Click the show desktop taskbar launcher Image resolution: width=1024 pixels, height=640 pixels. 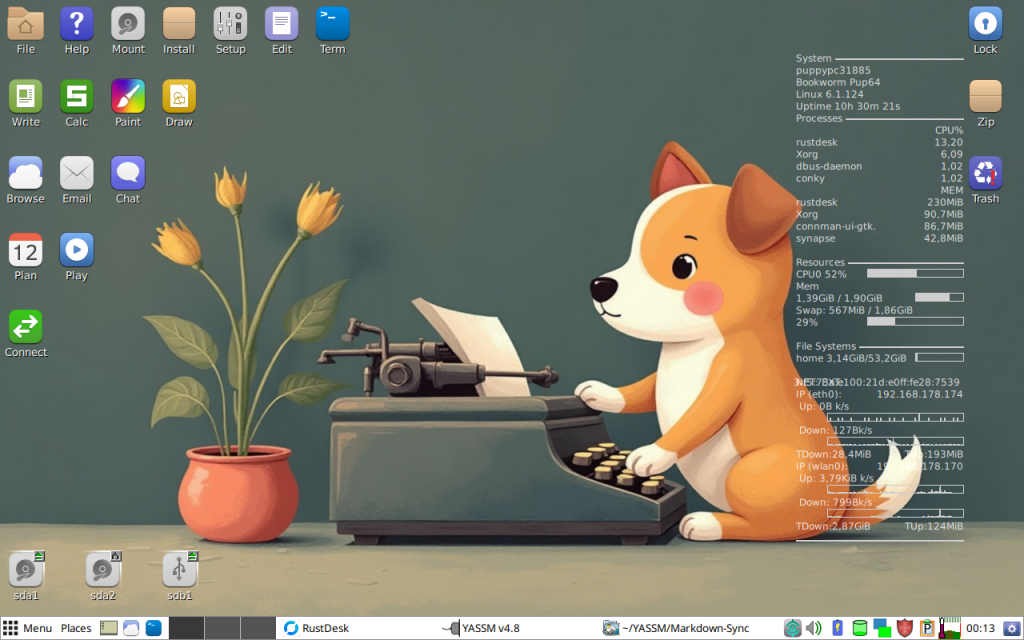108,628
